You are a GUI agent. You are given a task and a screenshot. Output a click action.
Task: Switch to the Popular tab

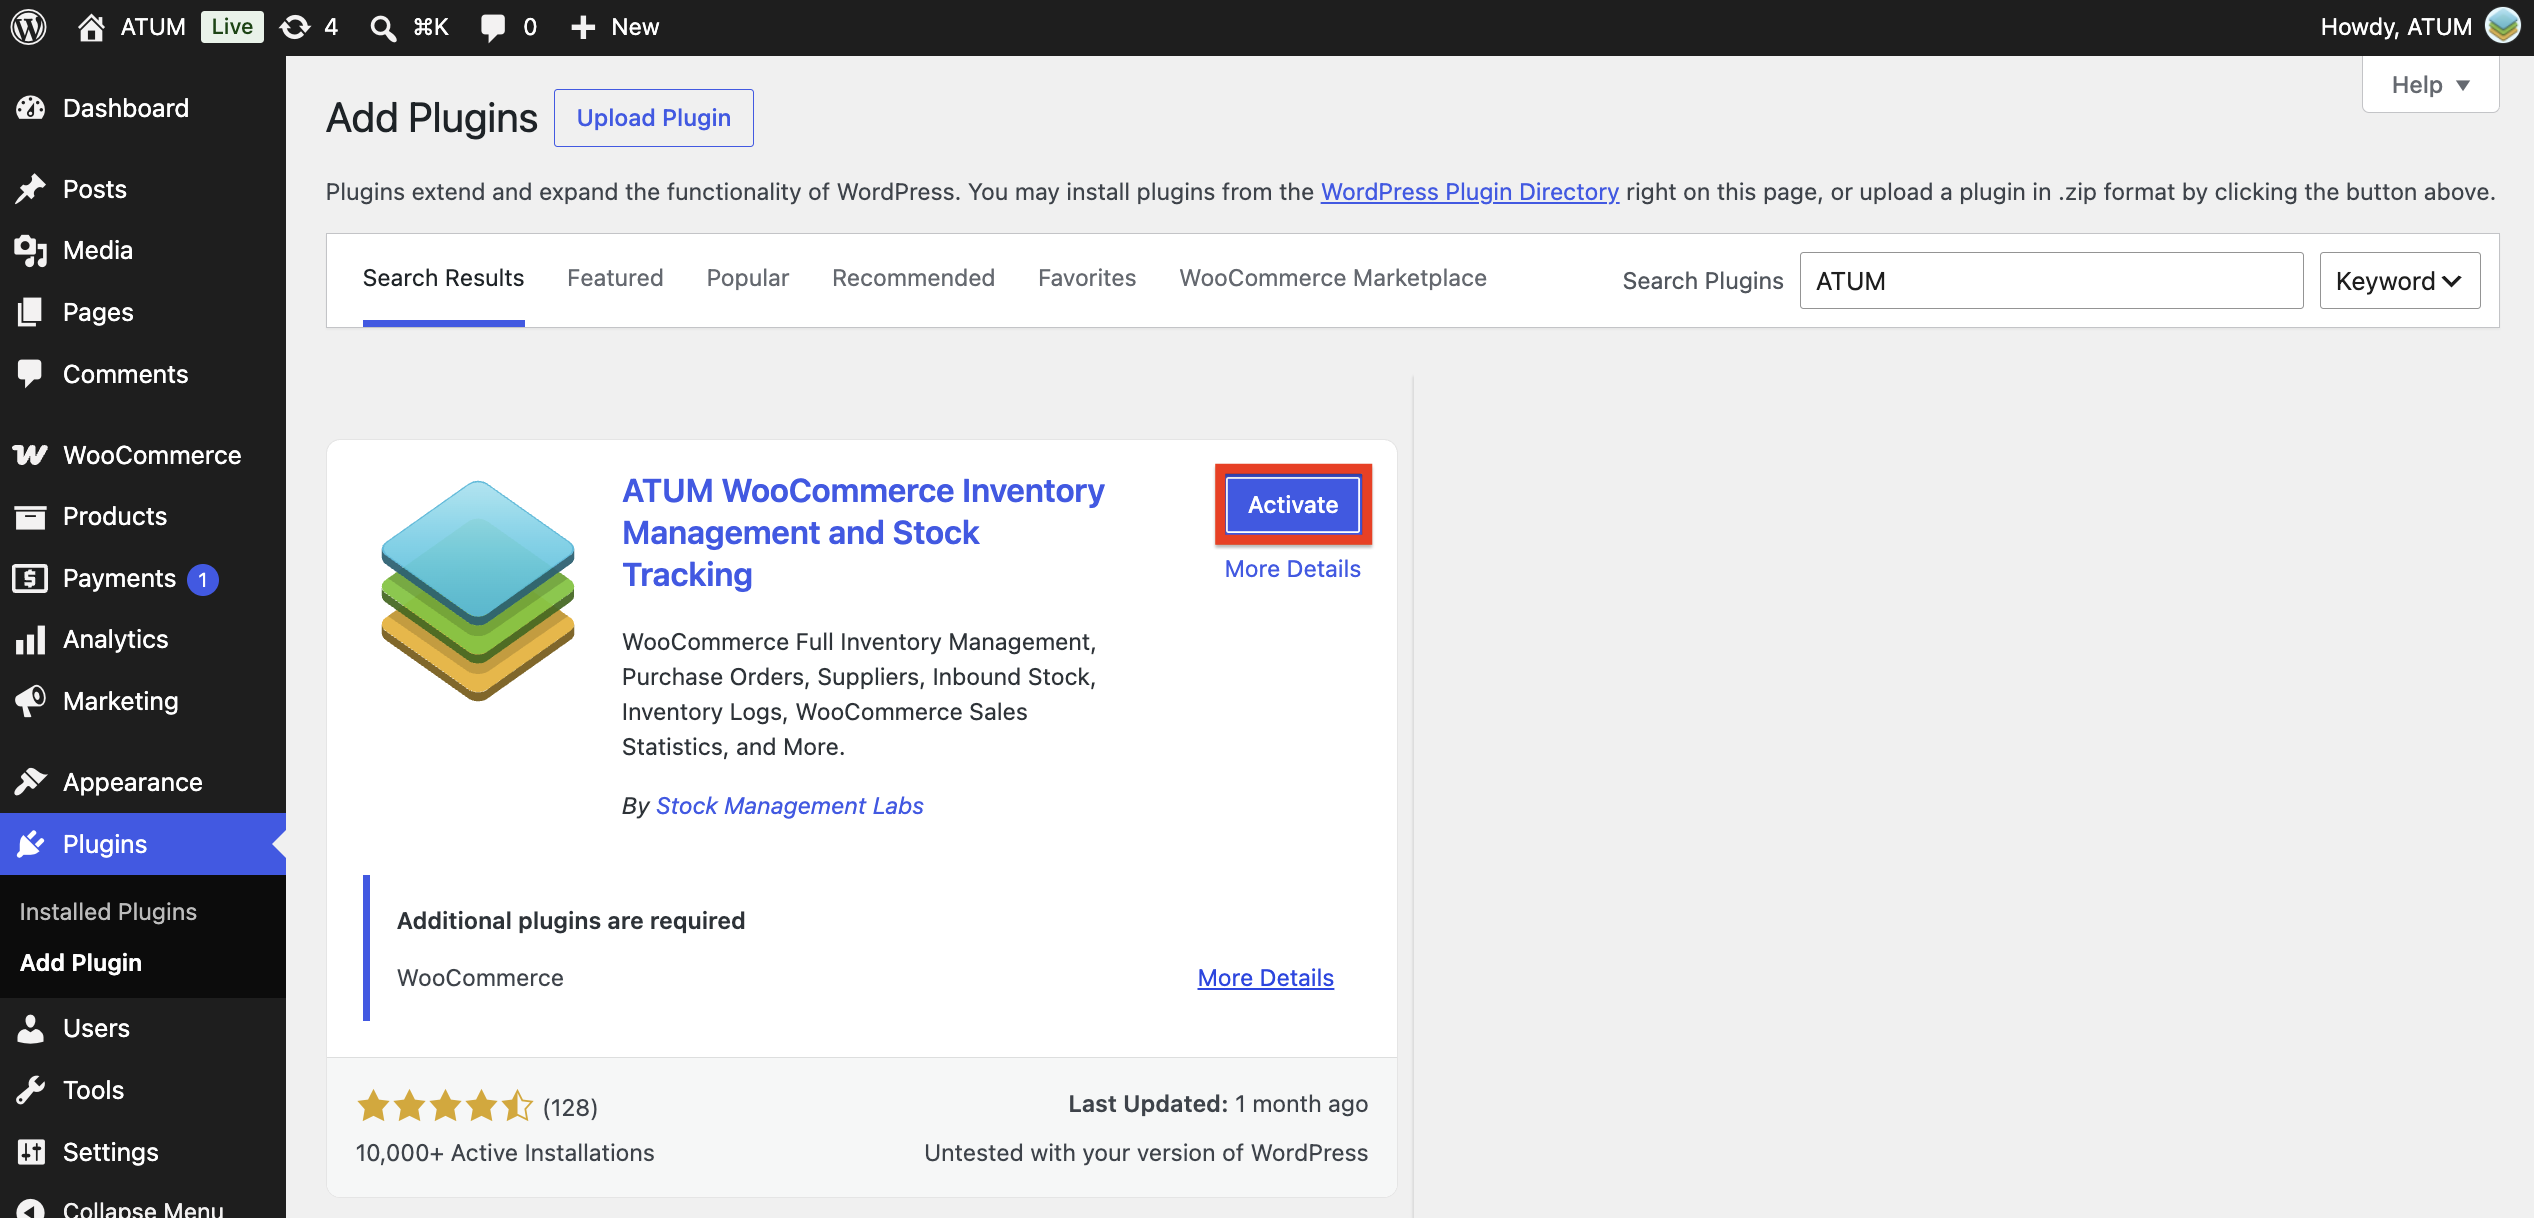pyautogui.click(x=748, y=278)
